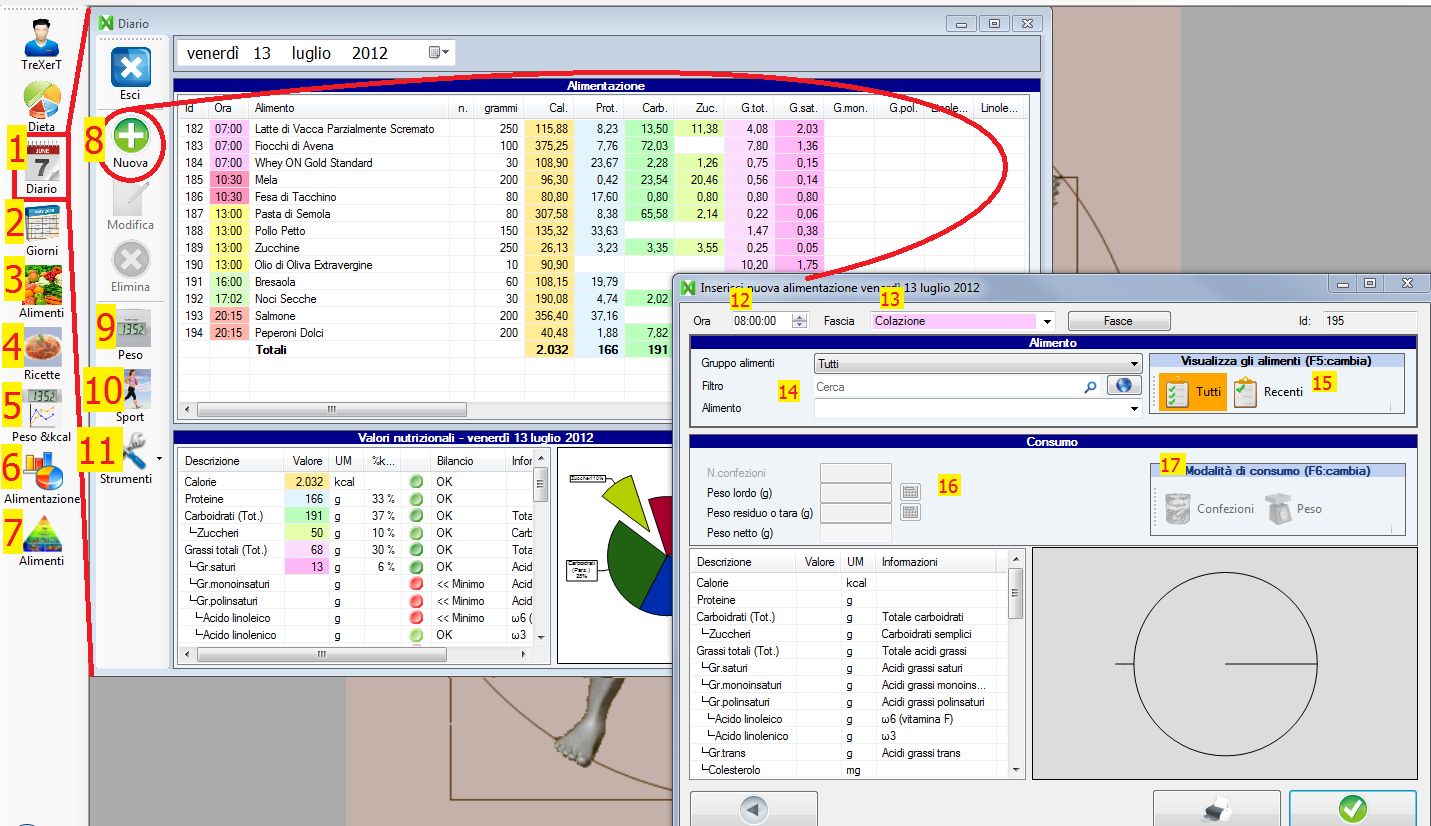
Task: Select Recenti foods view mode
Action: click(x=1268, y=392)
